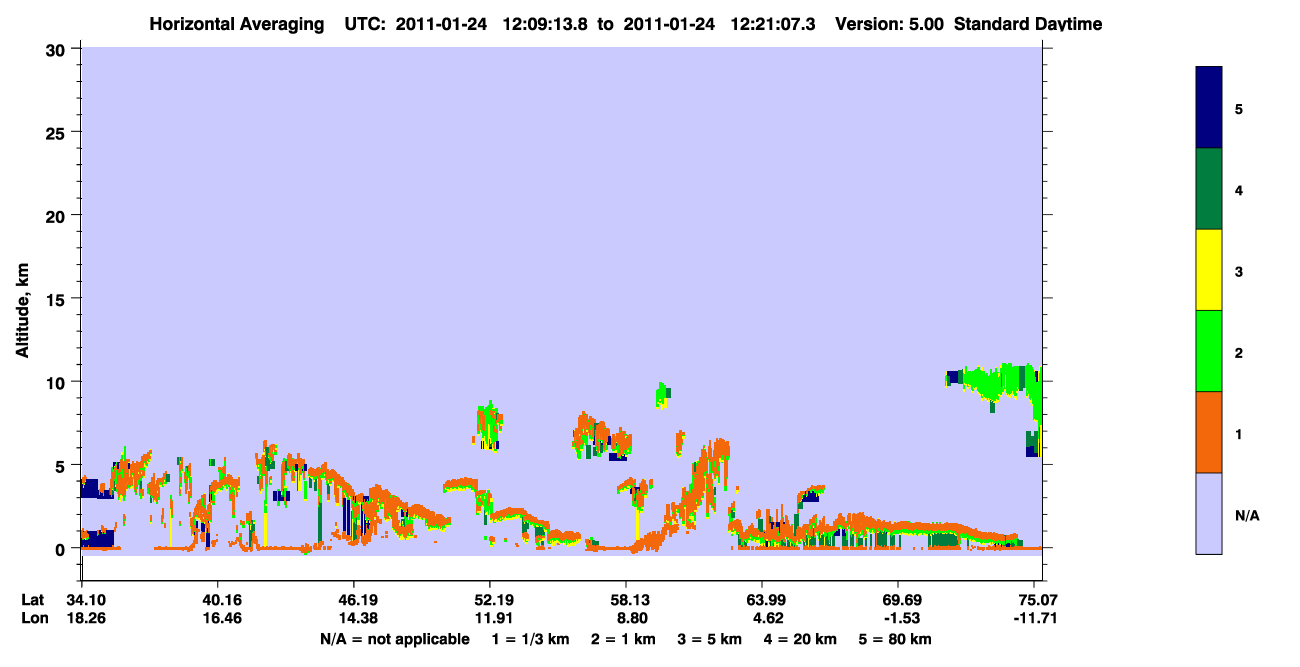Click the bright green colorbar segment labeled 2
This screenshot has height=667, width=1300.
[x=1209, y=351]
